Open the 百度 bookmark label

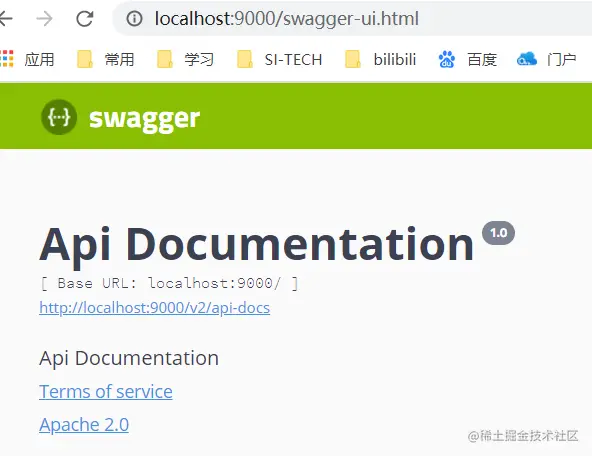tap(482, 60)
